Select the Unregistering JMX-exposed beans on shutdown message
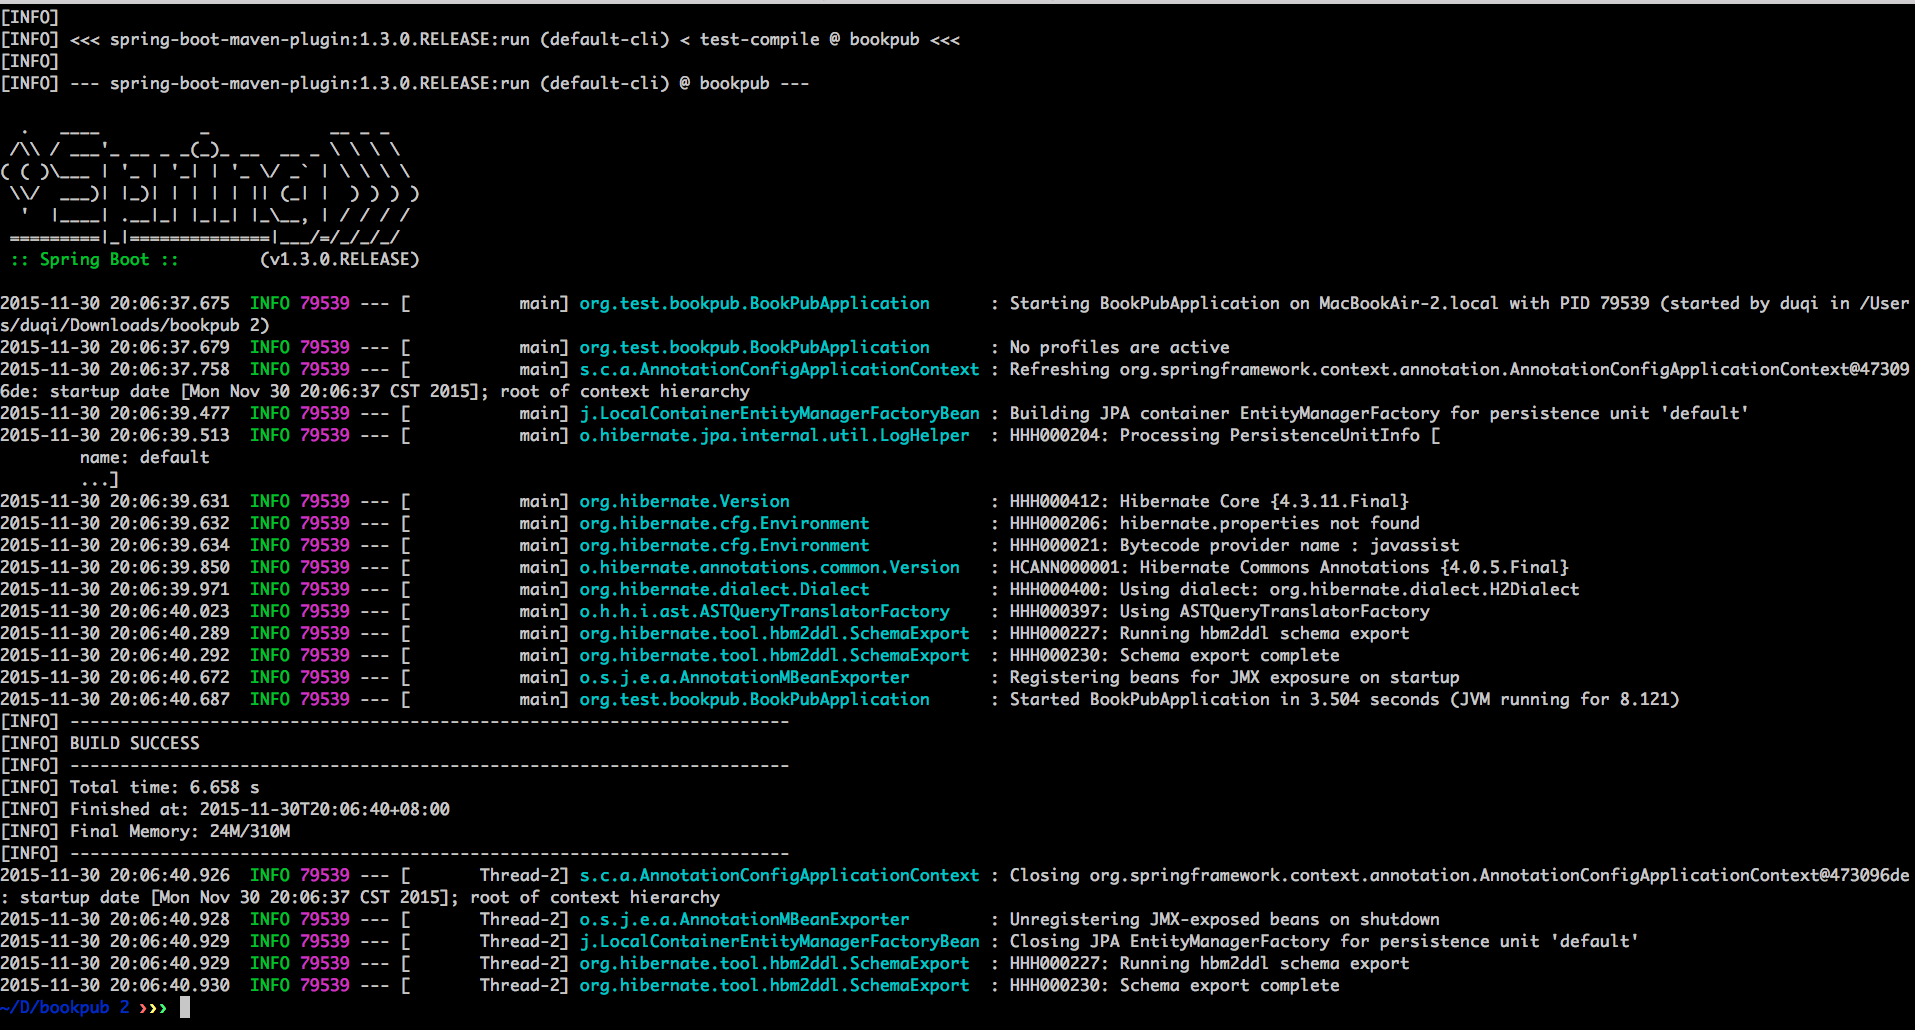 point(1224,919)
